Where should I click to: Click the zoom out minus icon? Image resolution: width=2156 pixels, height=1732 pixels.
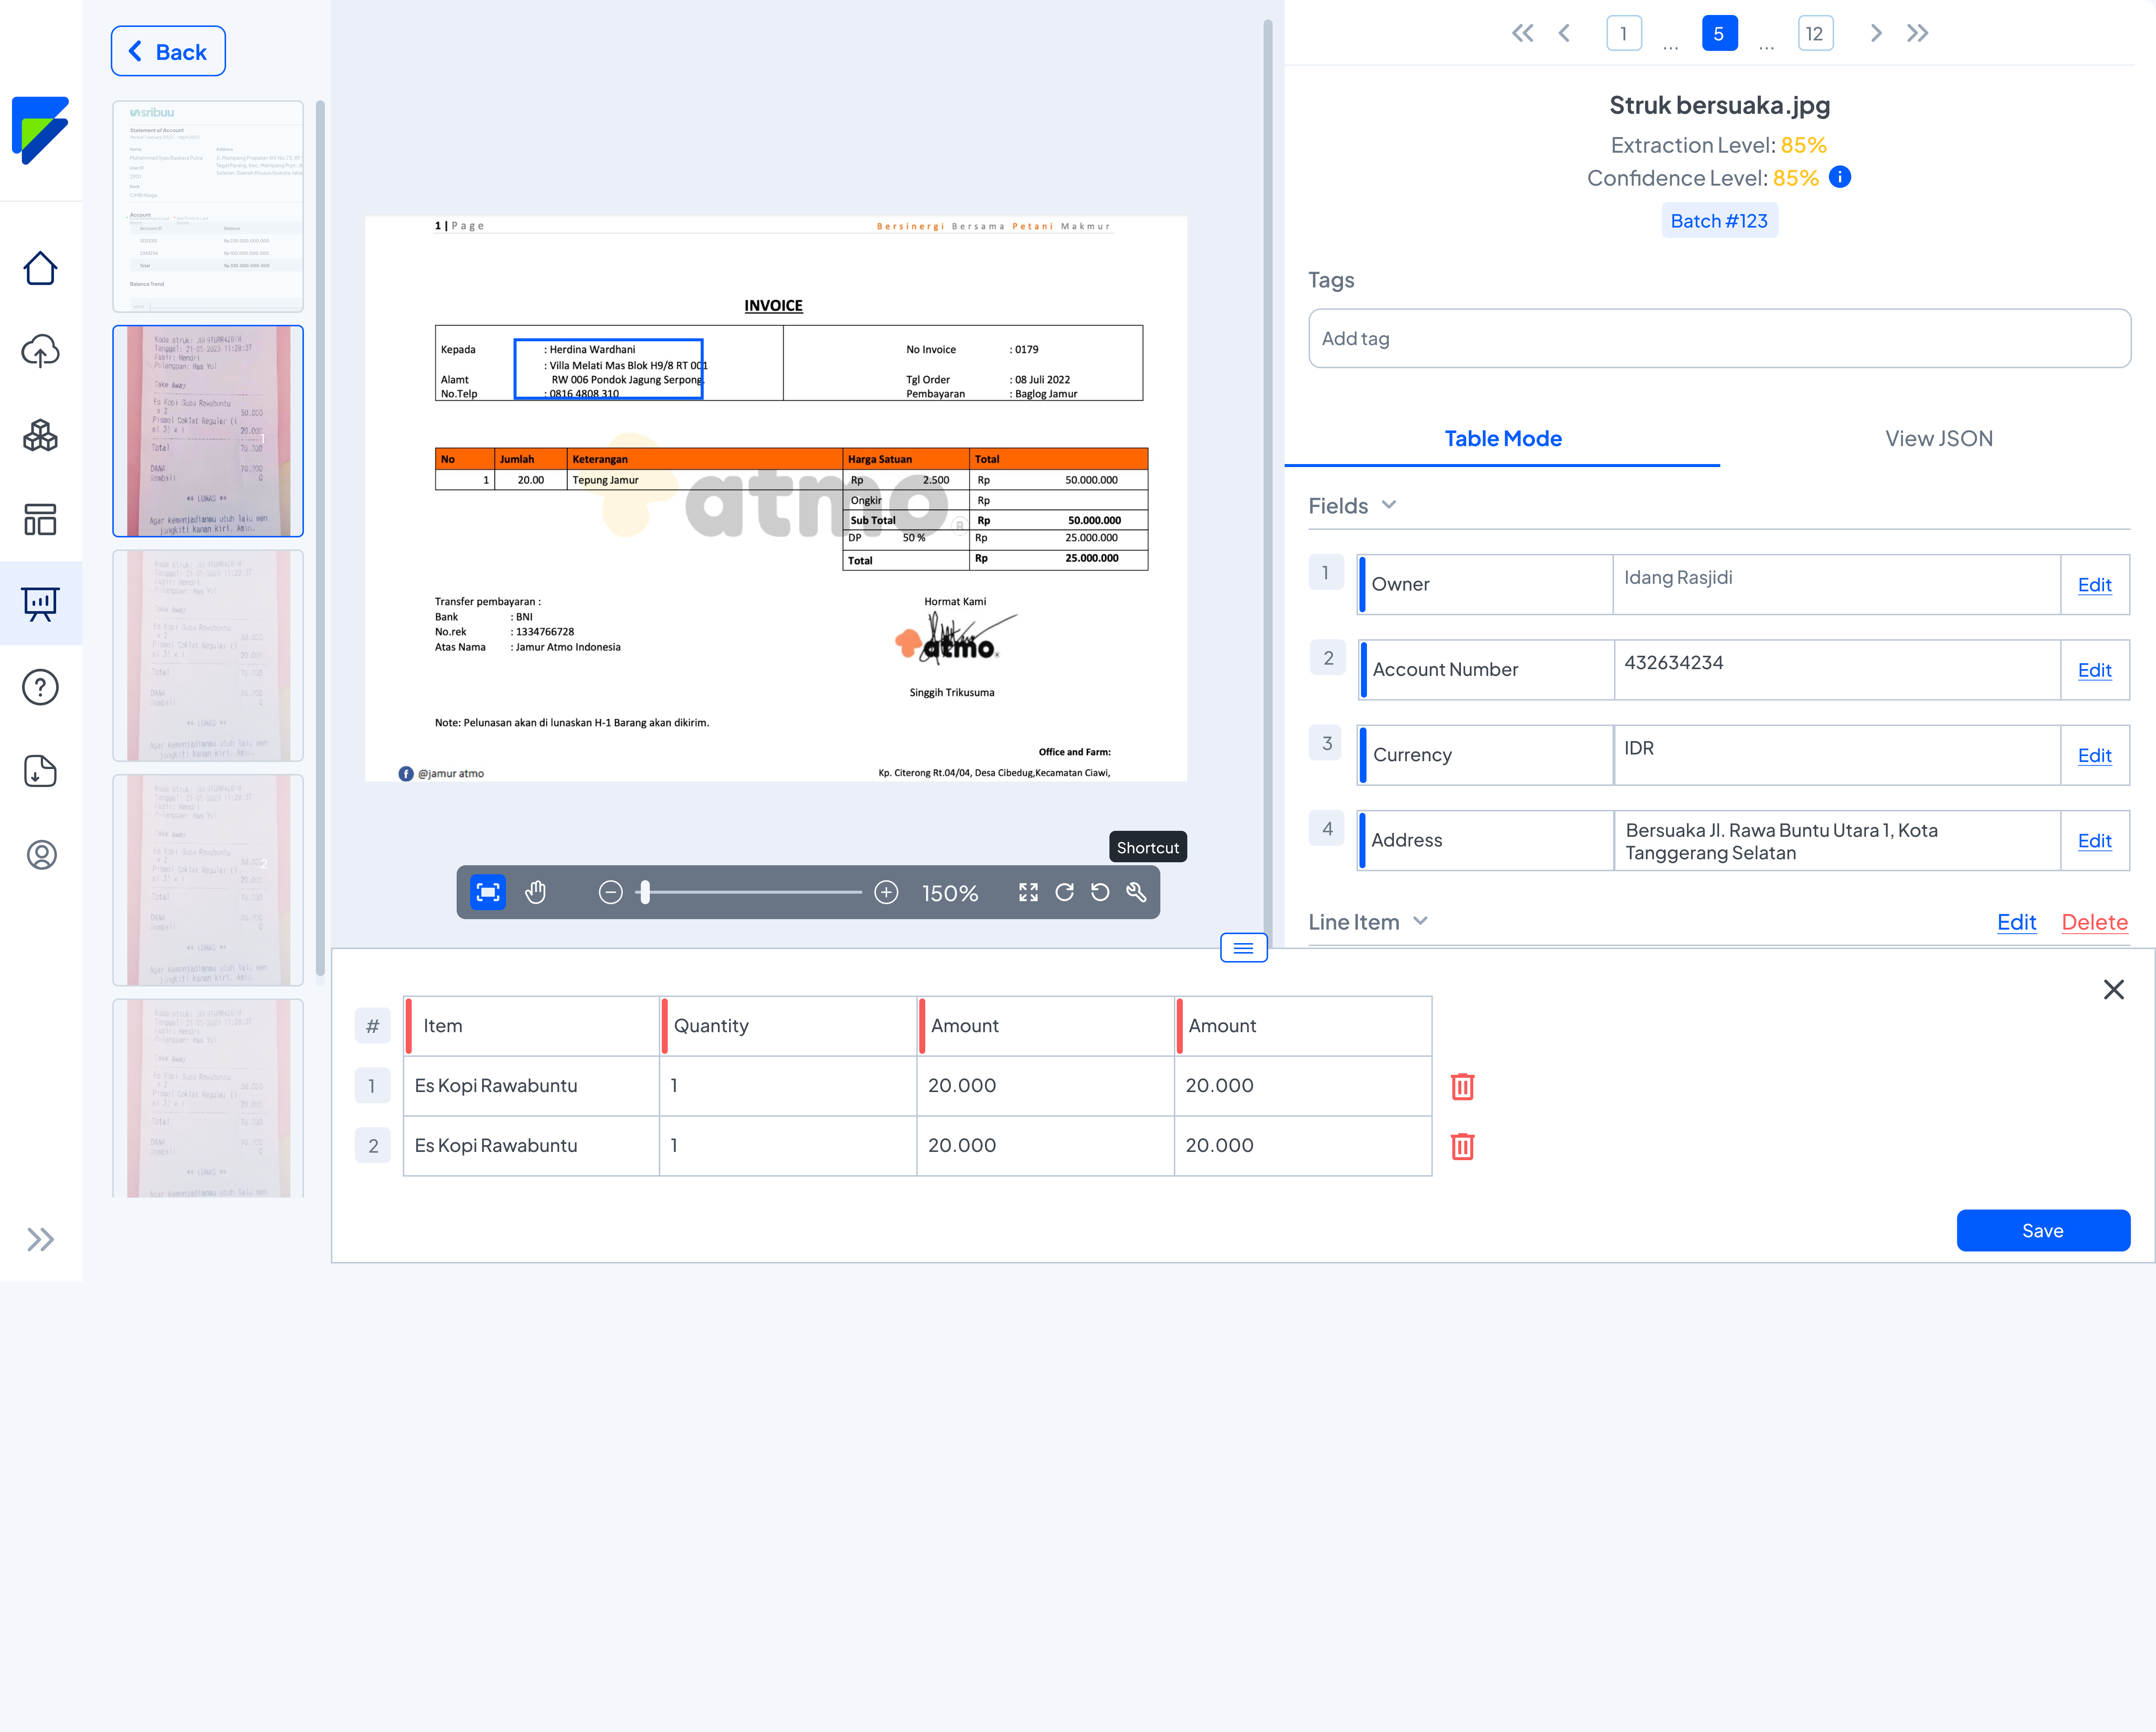(x=610, y=892)
